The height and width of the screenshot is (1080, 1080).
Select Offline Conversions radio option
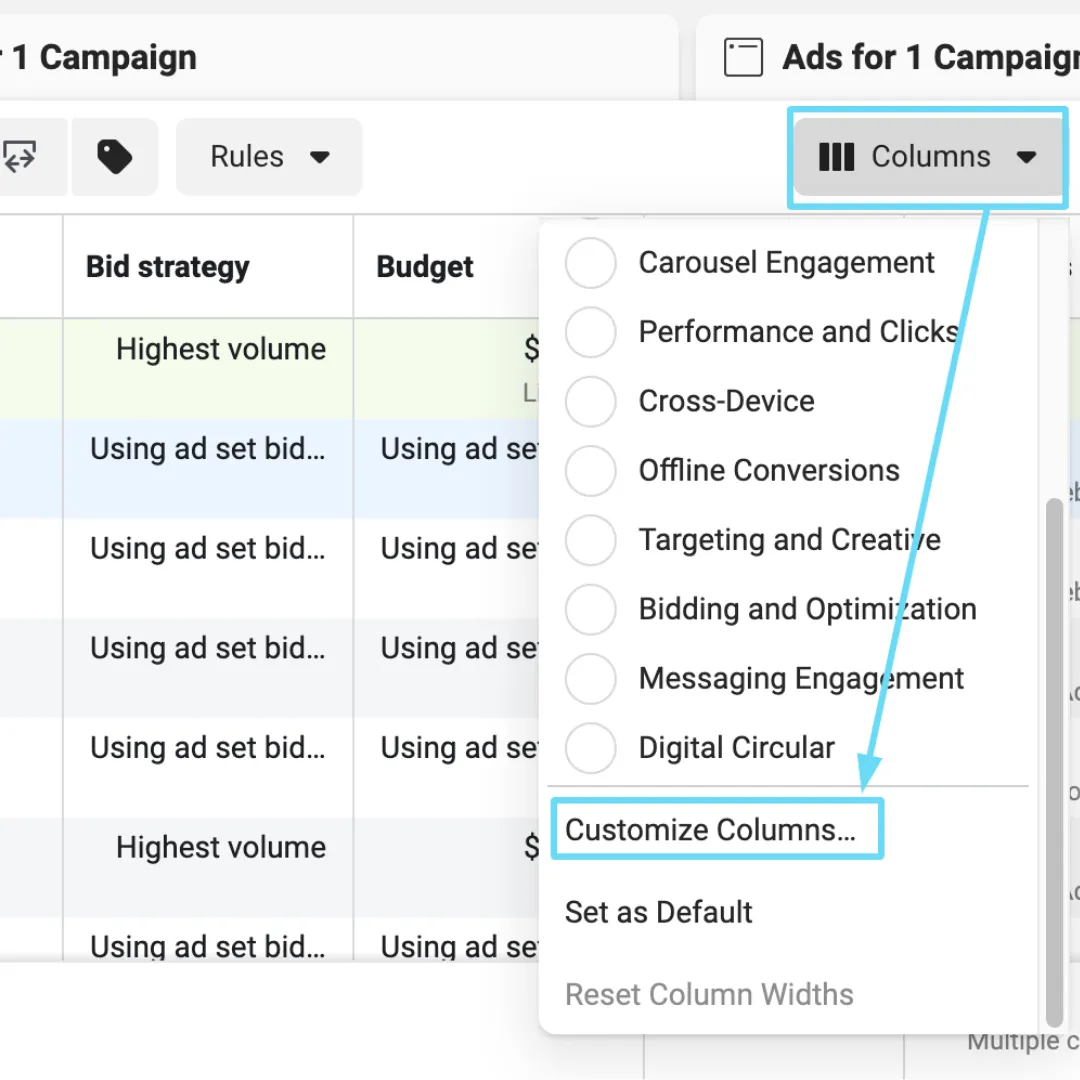(591, 470)
